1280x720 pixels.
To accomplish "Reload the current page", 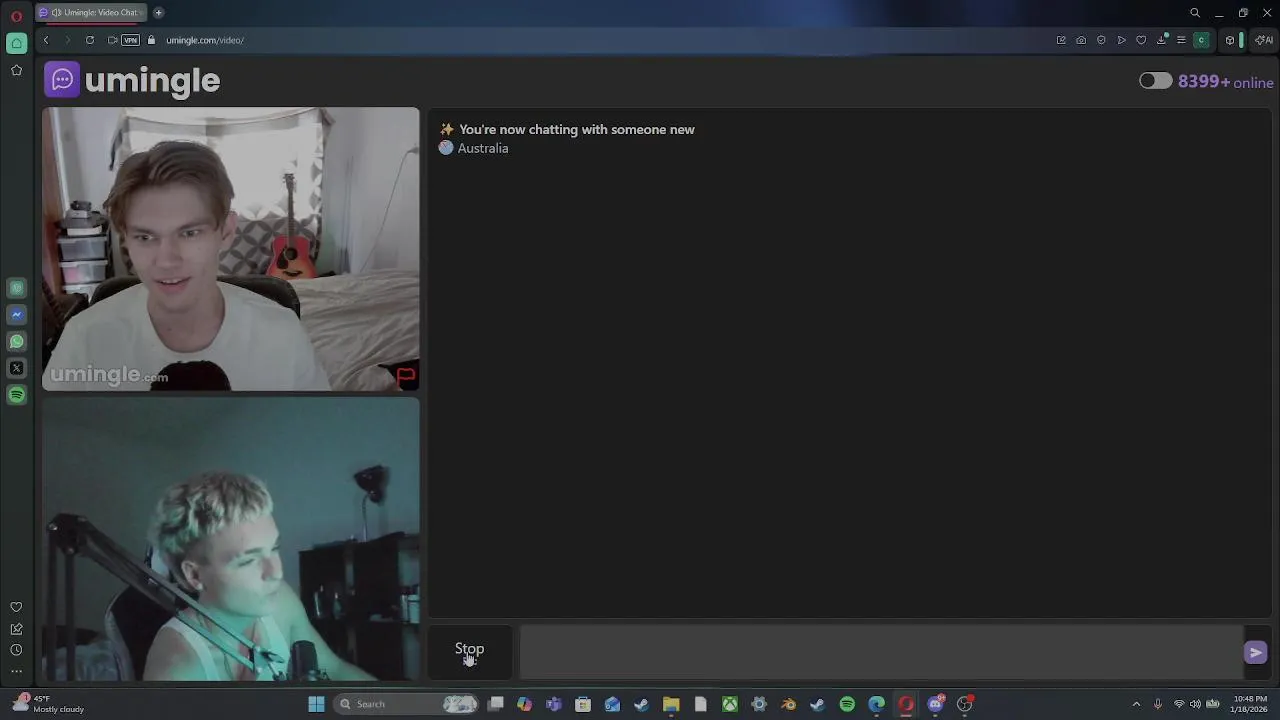I will [90, 40].
